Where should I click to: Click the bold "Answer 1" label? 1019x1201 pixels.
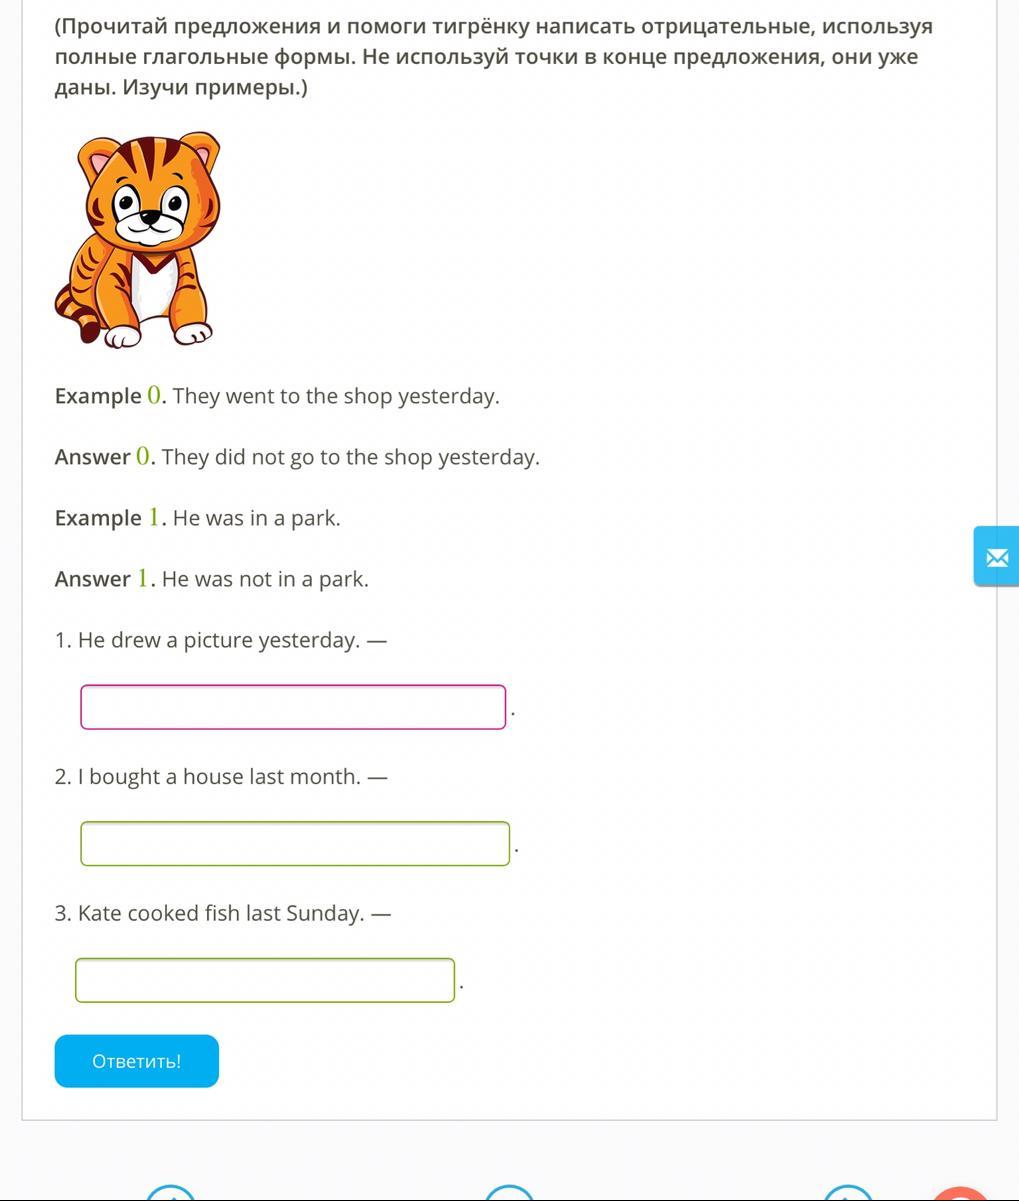pyautogui.click(x=103, y=579)
